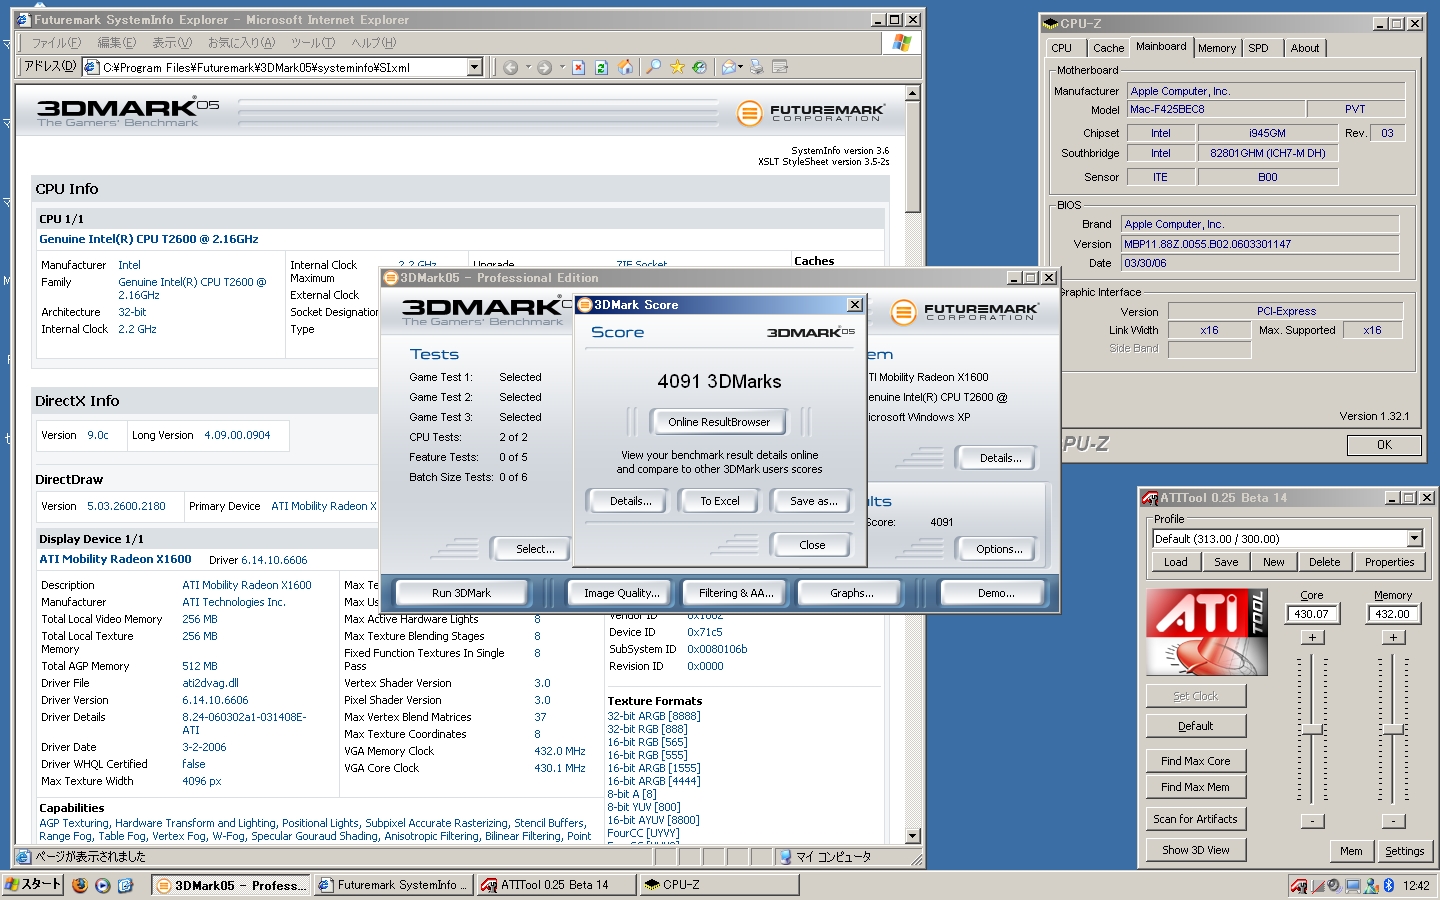This screenshot has width=1440, height=900.
Task: Switch to the Cache tab in CPU-Z
Action: pos(1108,48)
